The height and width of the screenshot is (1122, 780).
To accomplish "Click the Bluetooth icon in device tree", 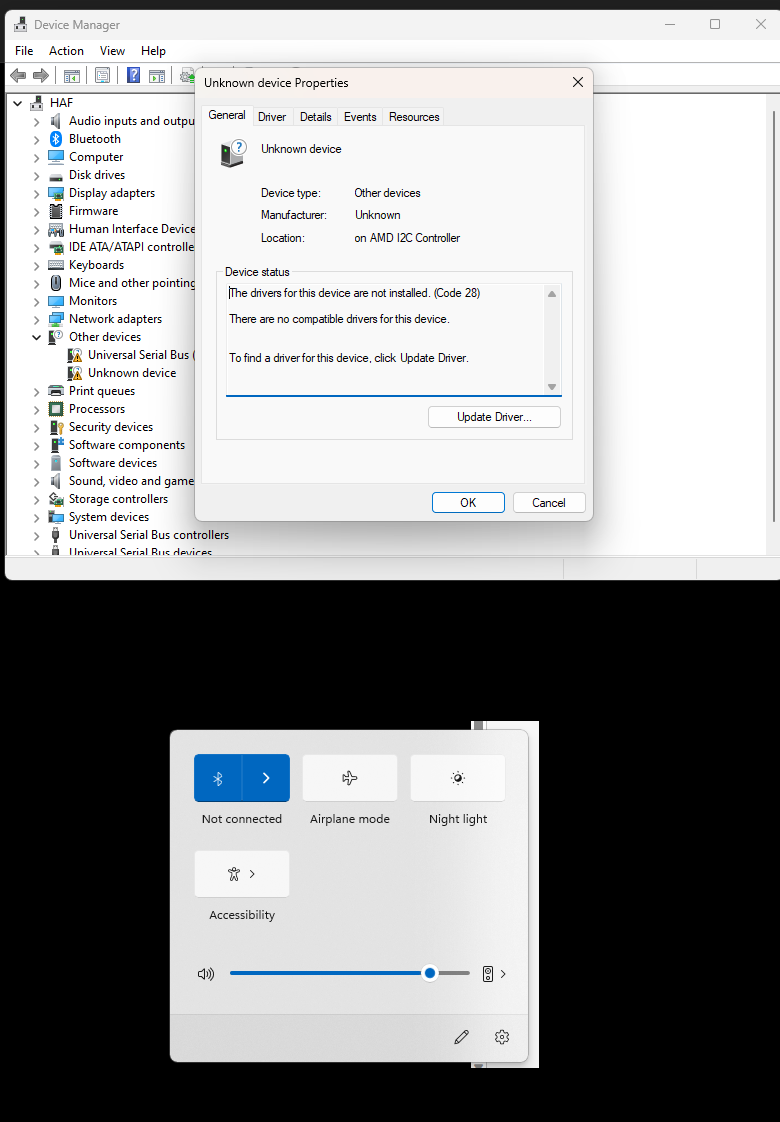I will (56, 139).
